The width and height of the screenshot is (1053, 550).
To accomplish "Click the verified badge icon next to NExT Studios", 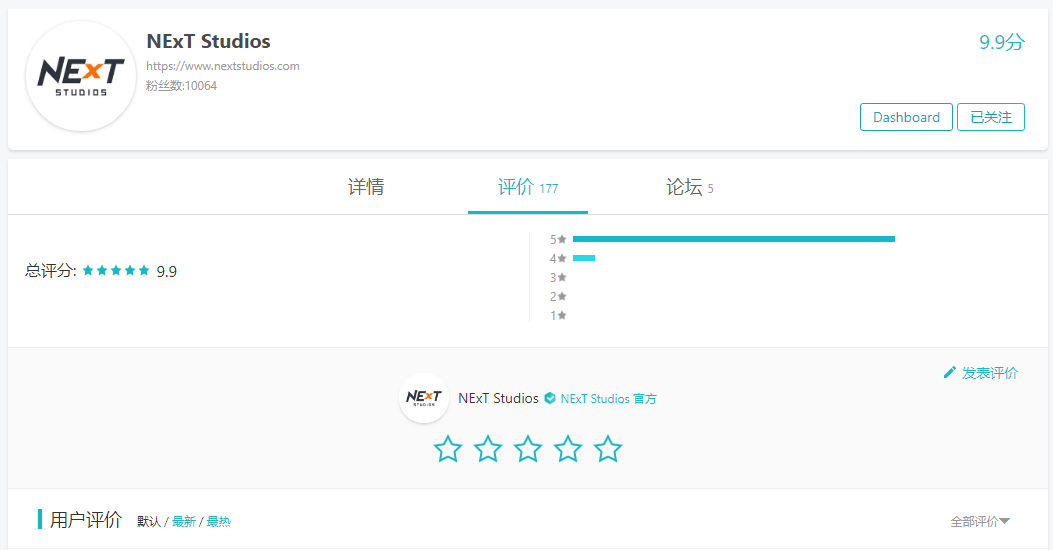I will tap(550, 398).
